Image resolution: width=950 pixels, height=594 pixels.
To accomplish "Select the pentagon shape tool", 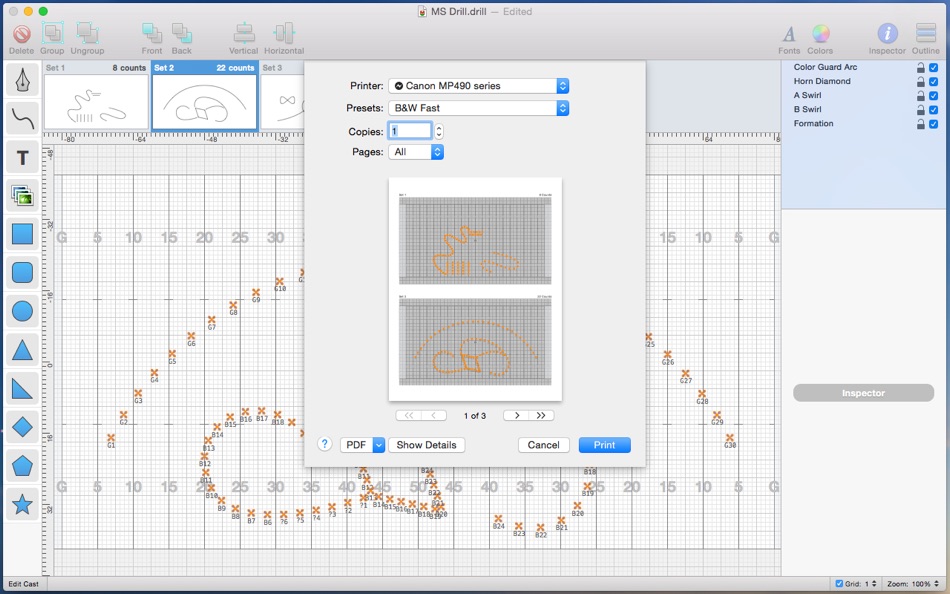I will (x=22, y=466).
